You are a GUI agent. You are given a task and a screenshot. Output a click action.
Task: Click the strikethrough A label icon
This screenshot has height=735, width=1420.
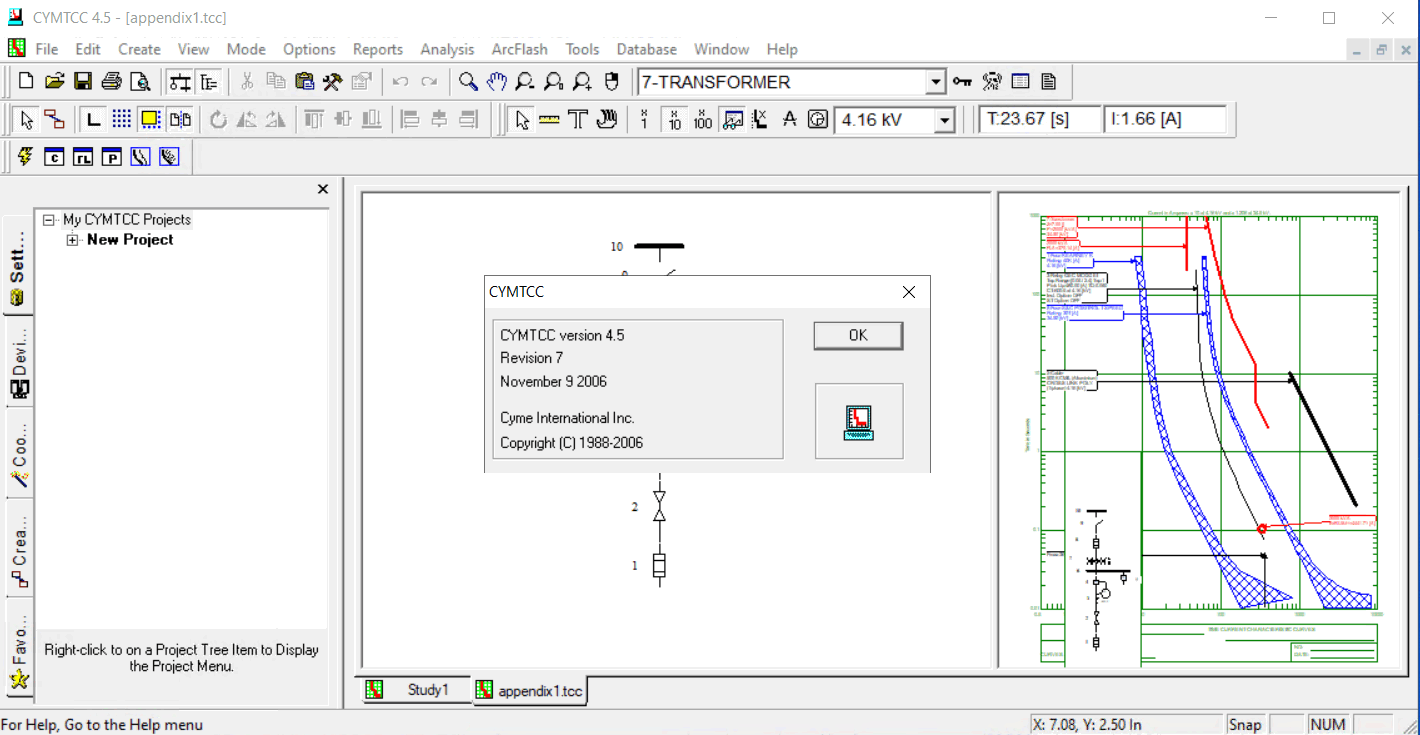coord(789,120)
